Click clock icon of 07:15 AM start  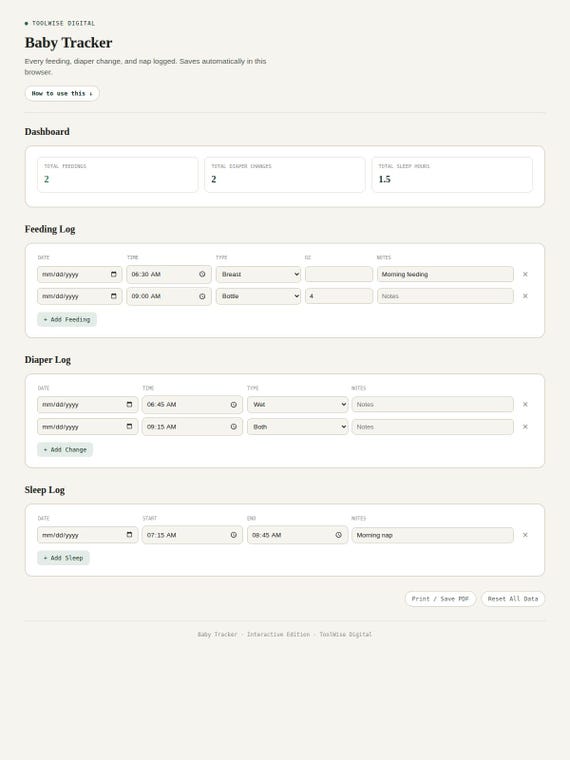click(234, 535)
